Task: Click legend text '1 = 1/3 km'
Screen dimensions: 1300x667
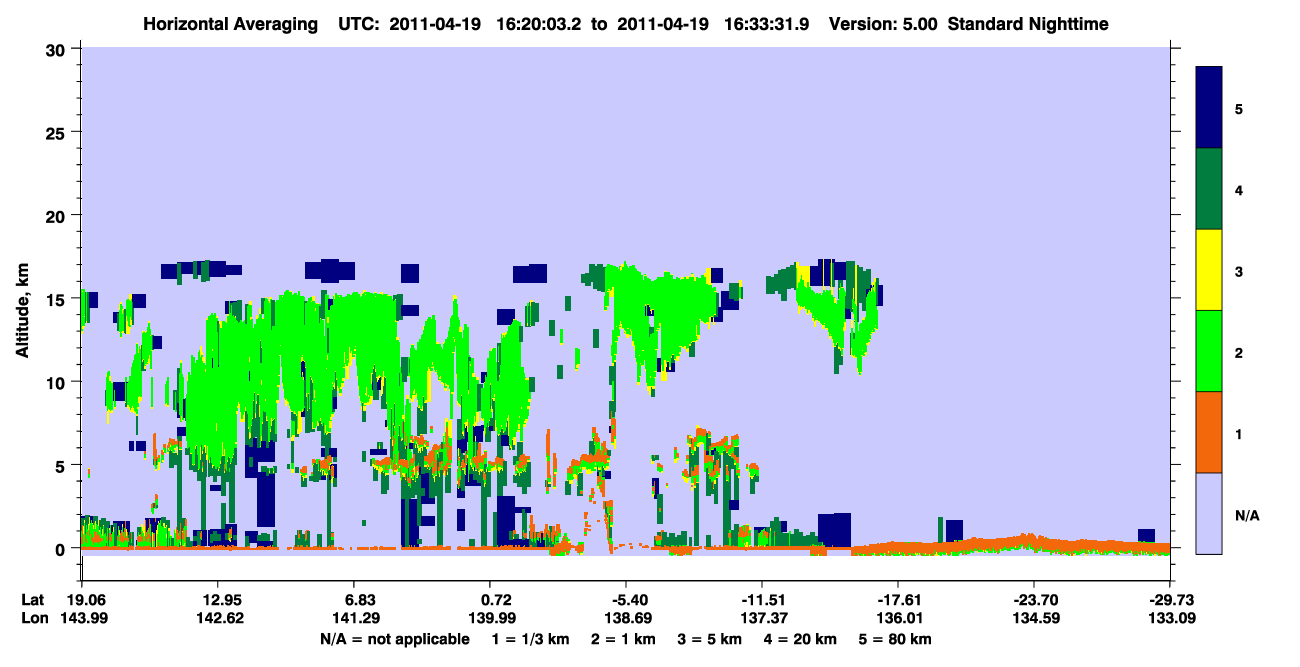Action: (529, 639)
